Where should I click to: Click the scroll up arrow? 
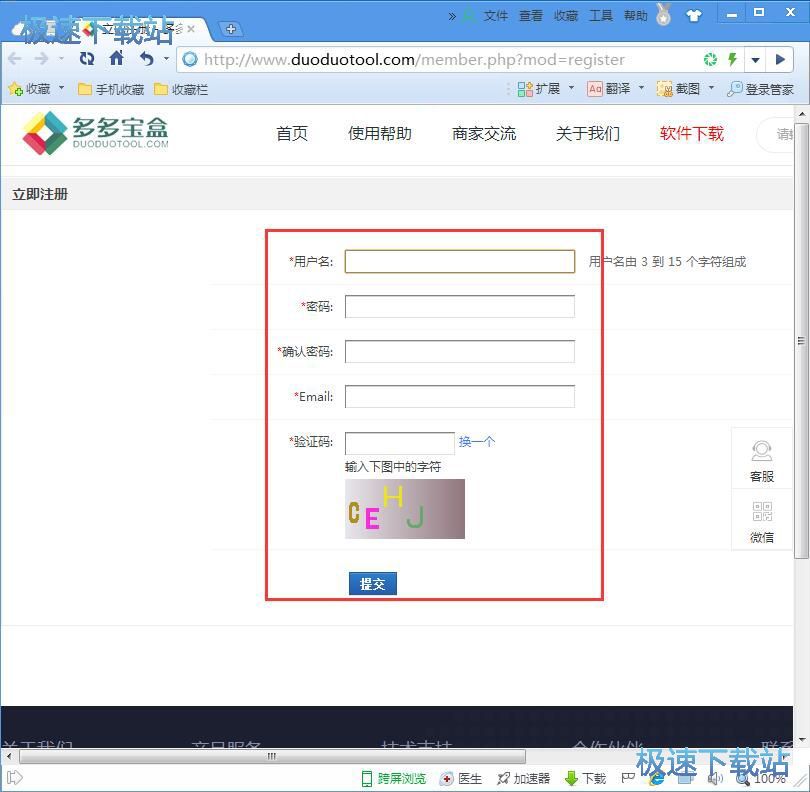(801, 114)
